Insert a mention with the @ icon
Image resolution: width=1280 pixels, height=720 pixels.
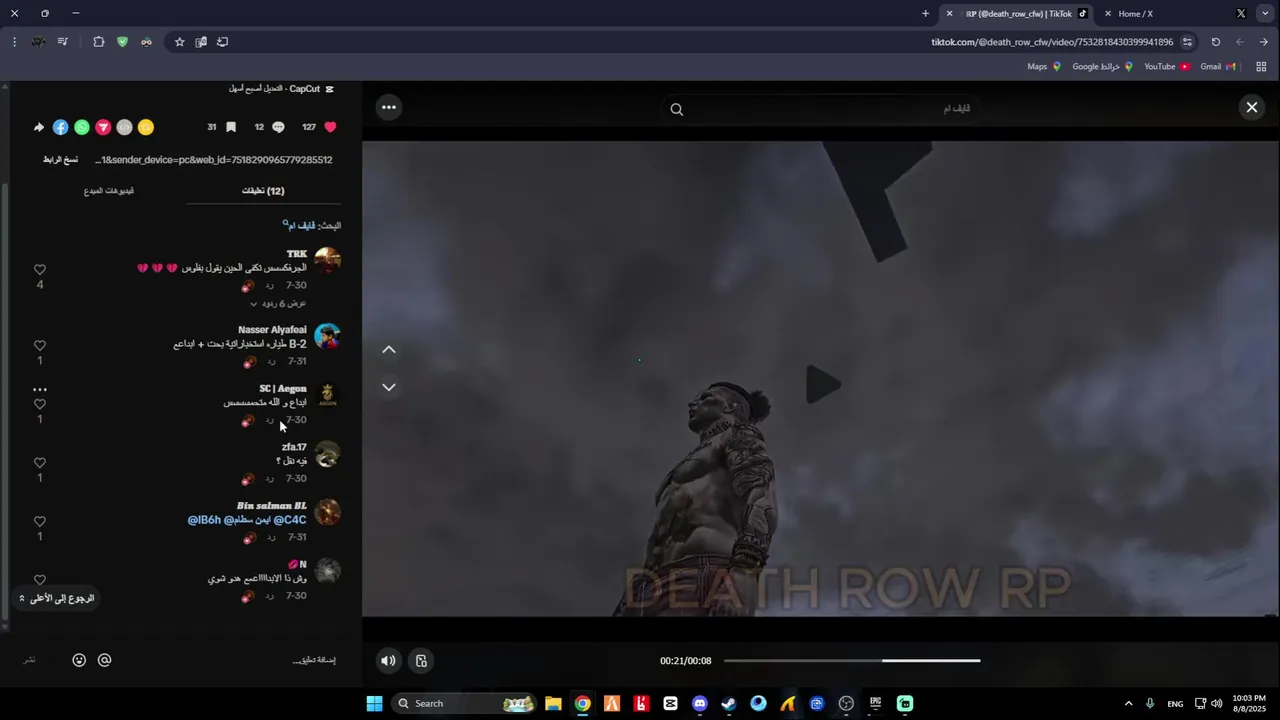(104, 660)
